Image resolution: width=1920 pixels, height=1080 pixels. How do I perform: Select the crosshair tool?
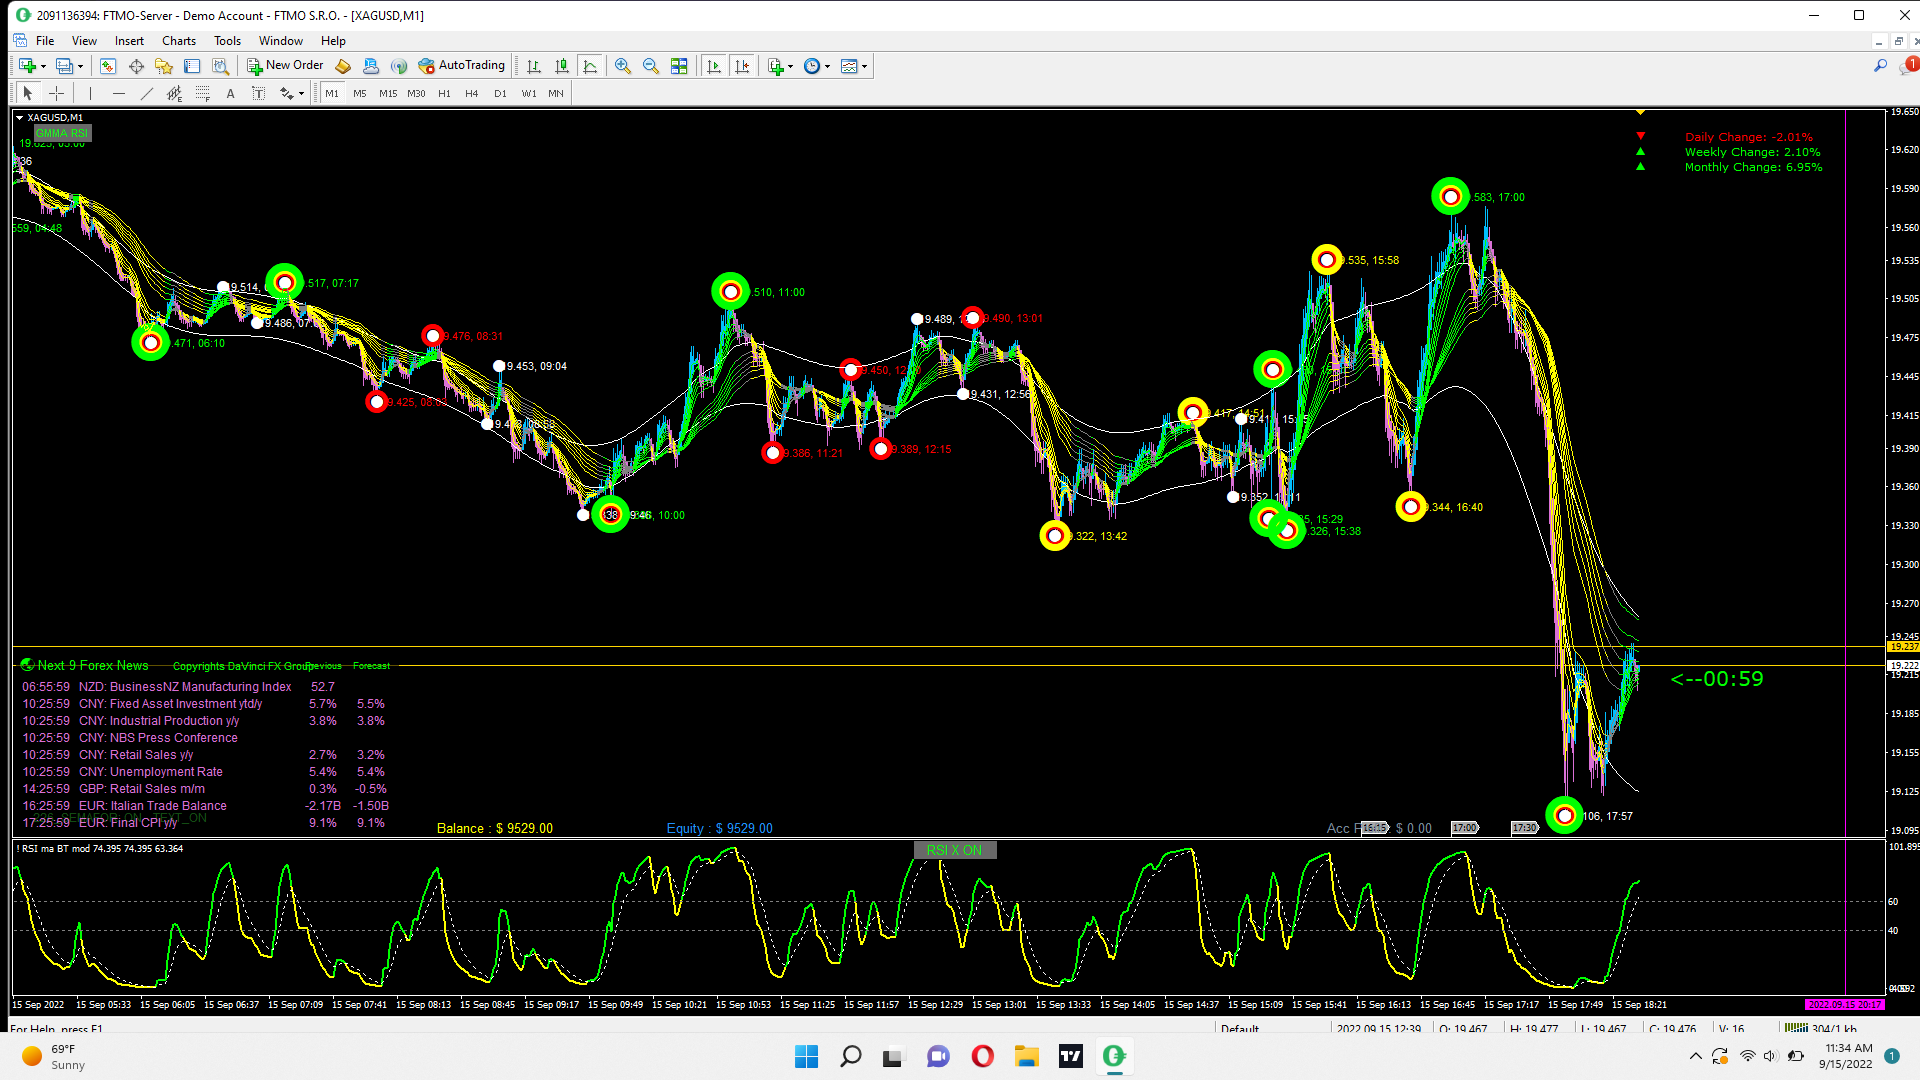(x=57, y=93)
